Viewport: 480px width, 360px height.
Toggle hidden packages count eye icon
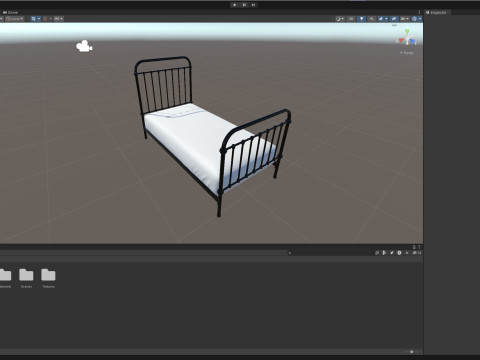416,253
